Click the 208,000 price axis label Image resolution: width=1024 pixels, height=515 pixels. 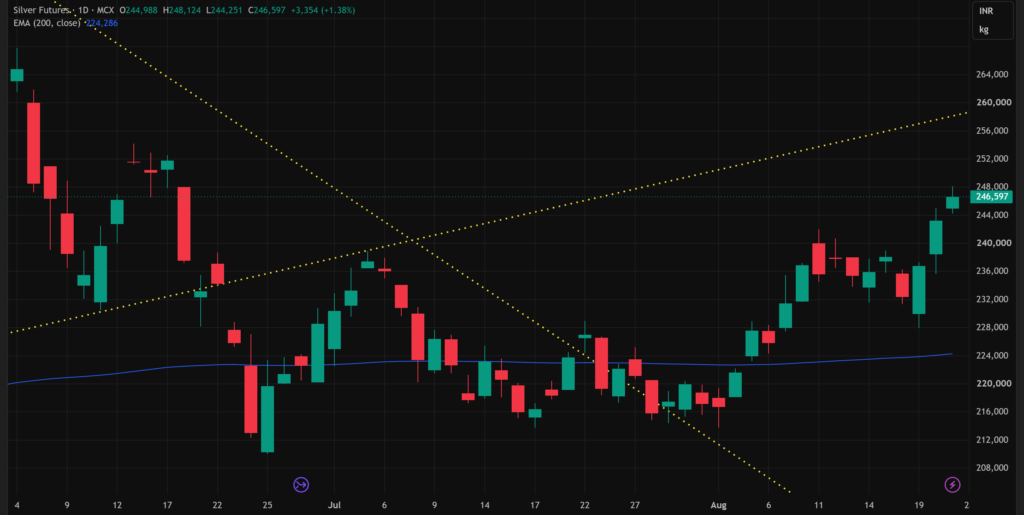coord(991,467)
